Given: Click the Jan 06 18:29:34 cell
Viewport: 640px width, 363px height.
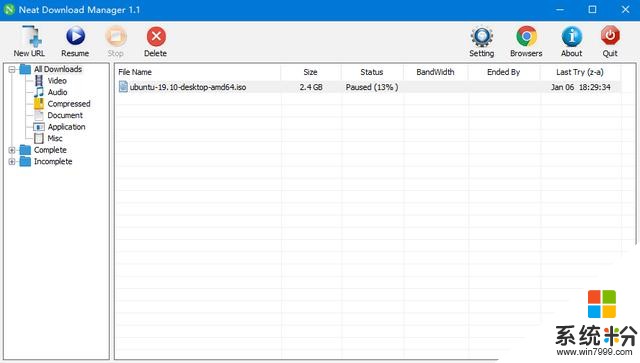Looking at the screenshot, I should 581,87.
